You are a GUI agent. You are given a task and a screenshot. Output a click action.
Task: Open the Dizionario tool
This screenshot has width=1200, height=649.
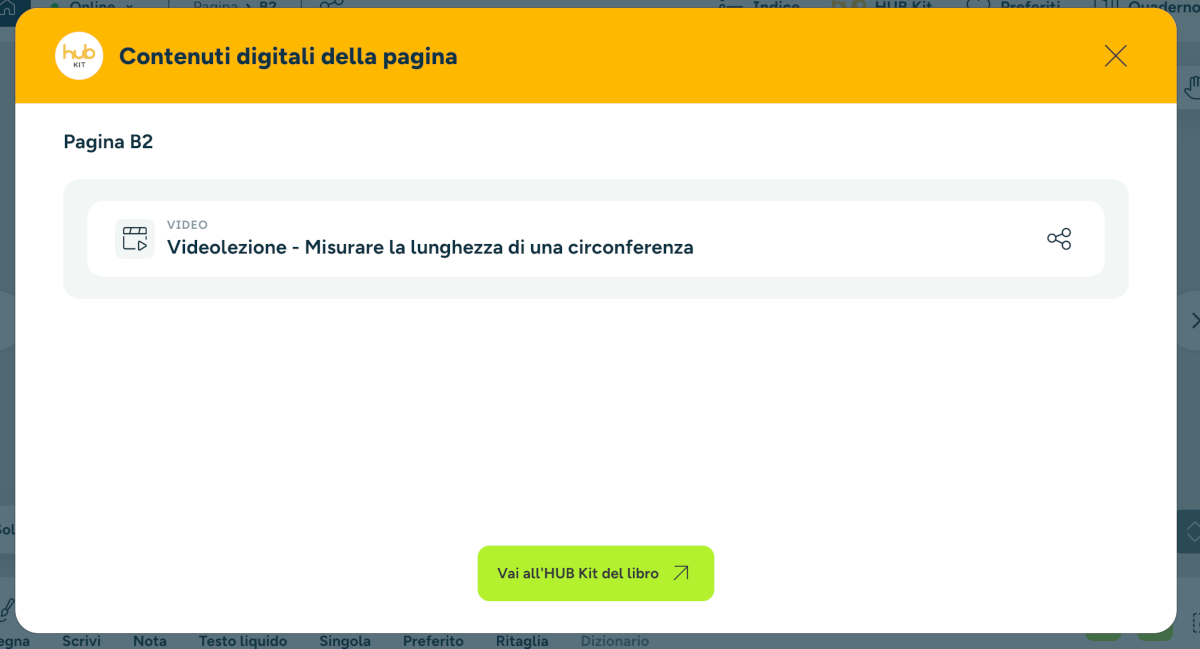pos(615,641)
